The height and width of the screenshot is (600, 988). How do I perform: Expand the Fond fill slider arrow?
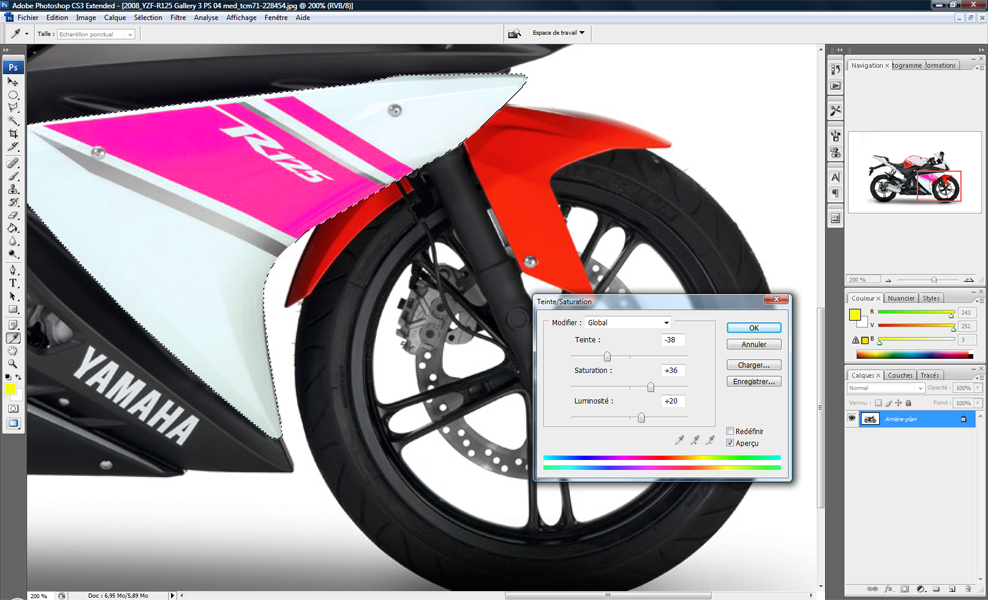(x=978, y=403)
